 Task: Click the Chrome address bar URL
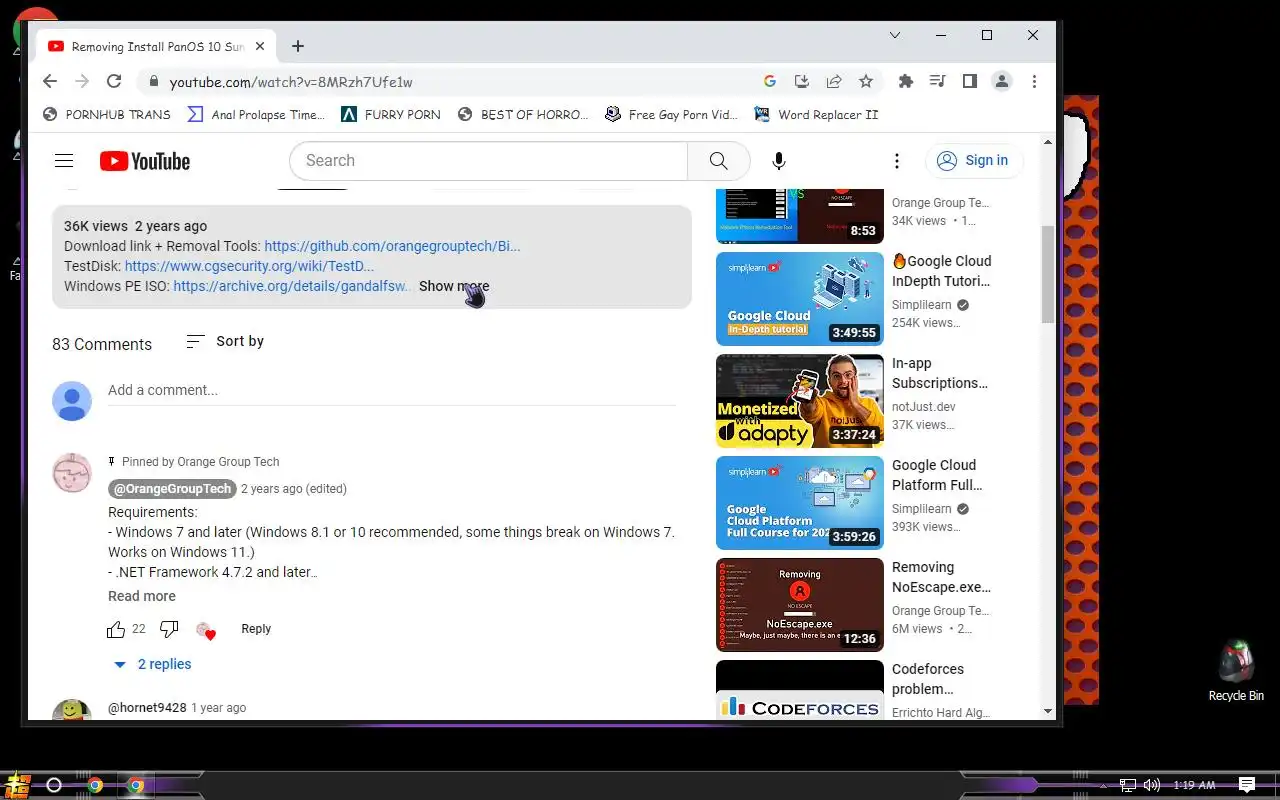click(x=291, y=82)
